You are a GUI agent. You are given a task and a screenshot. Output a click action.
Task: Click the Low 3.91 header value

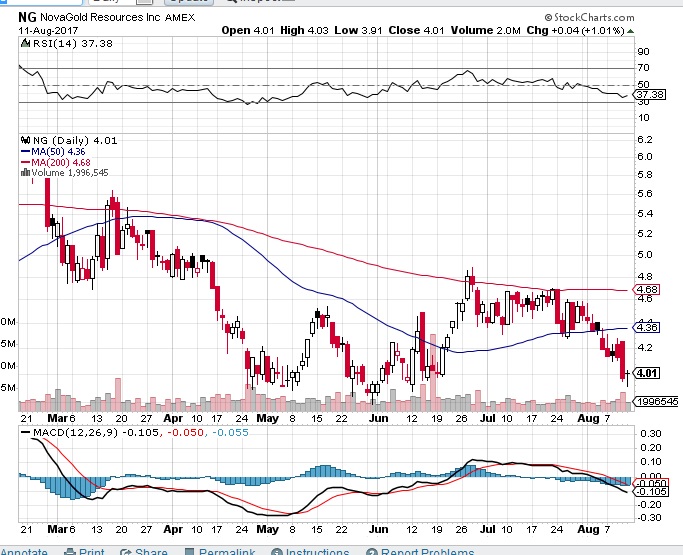click(358, 30)
